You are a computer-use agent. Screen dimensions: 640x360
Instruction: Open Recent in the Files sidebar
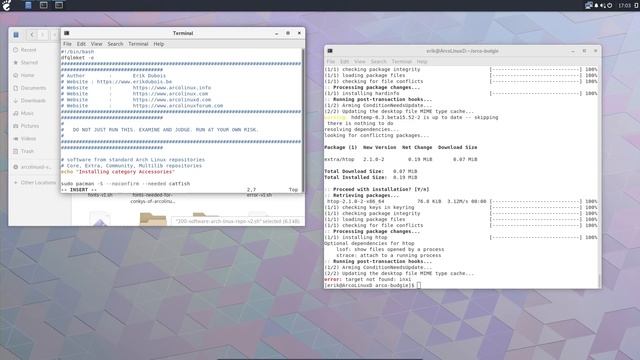28,50
